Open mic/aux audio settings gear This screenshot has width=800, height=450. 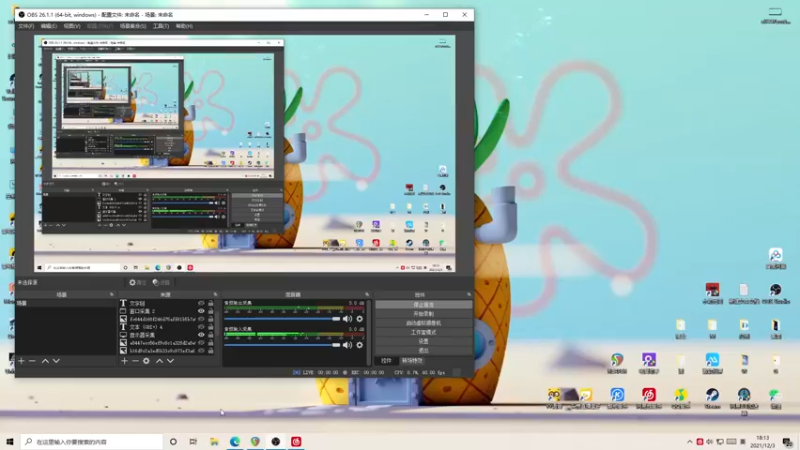(360, 345)
